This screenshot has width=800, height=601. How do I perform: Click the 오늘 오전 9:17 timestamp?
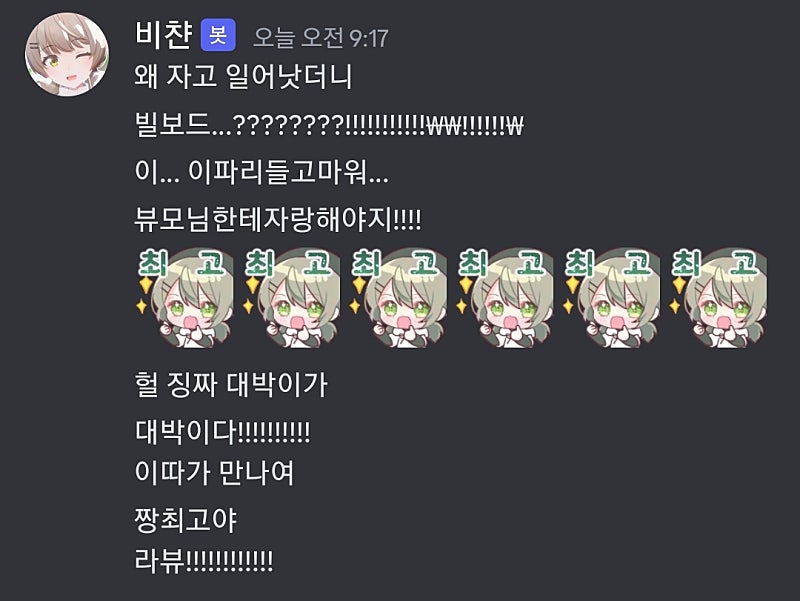pyautogui.click(x=321, y=38)
